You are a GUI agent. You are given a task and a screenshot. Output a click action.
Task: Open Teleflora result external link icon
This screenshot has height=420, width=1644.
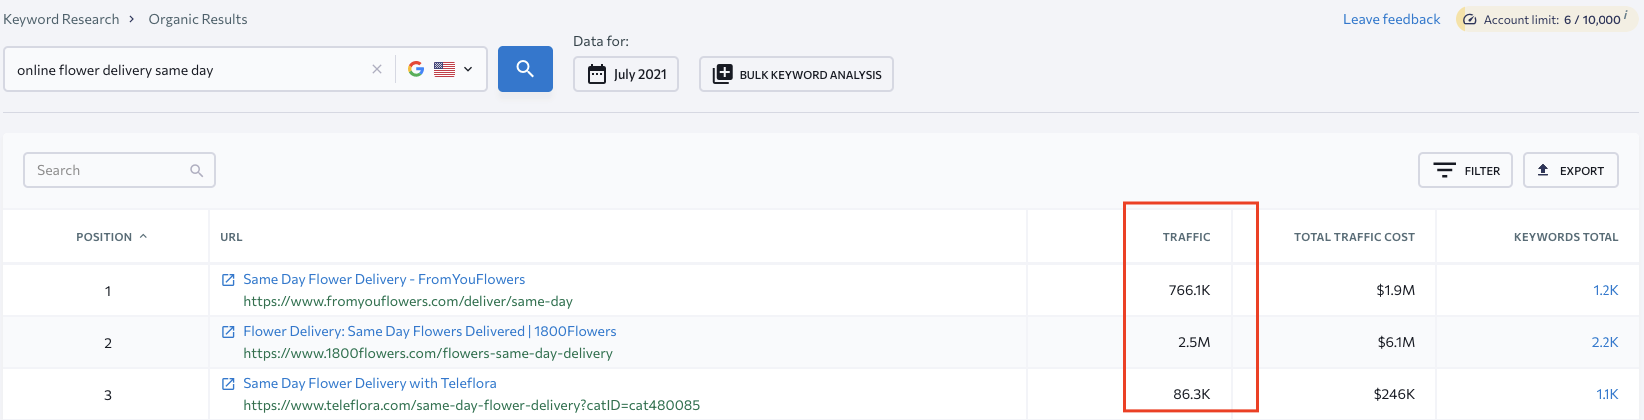tap(228, 384)
